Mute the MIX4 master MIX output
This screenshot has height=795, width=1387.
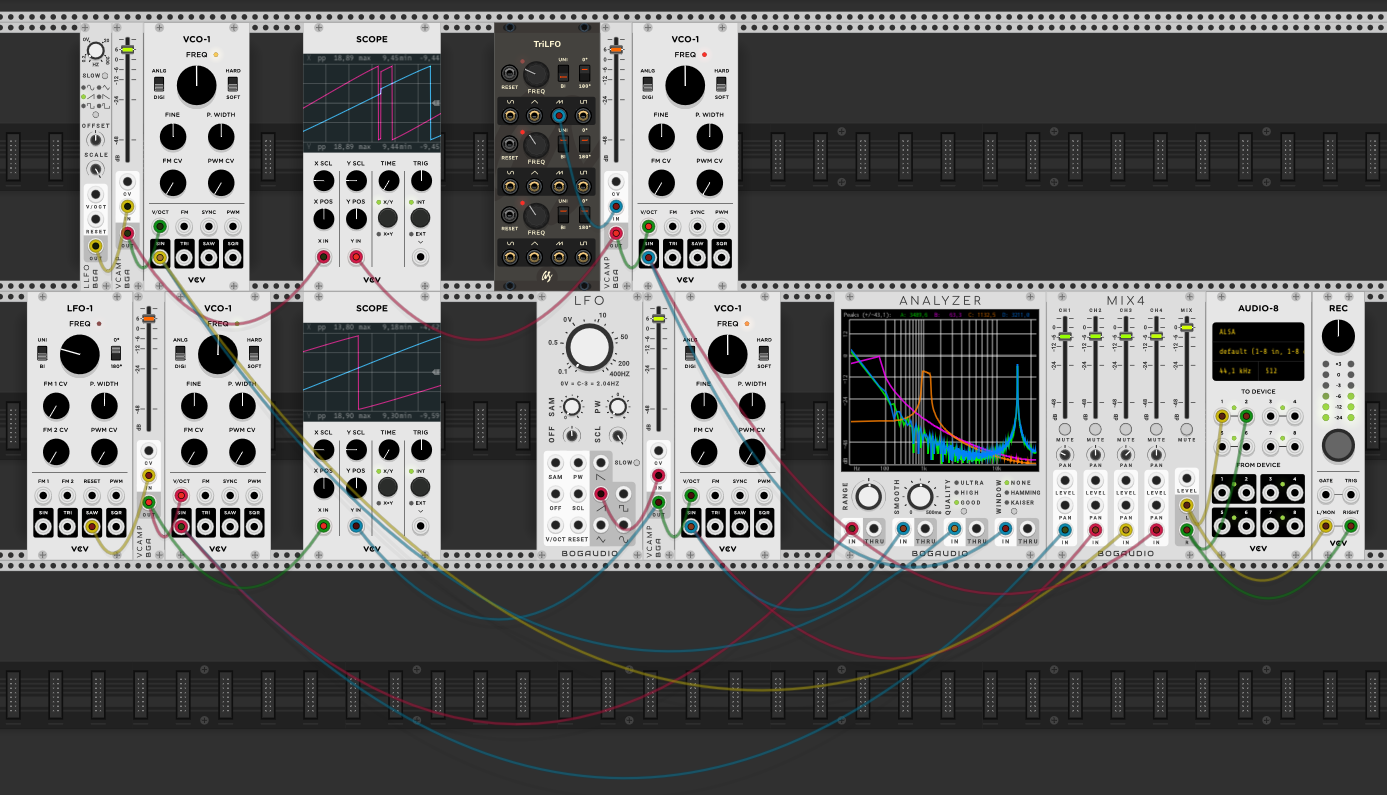click(1187, 428)
